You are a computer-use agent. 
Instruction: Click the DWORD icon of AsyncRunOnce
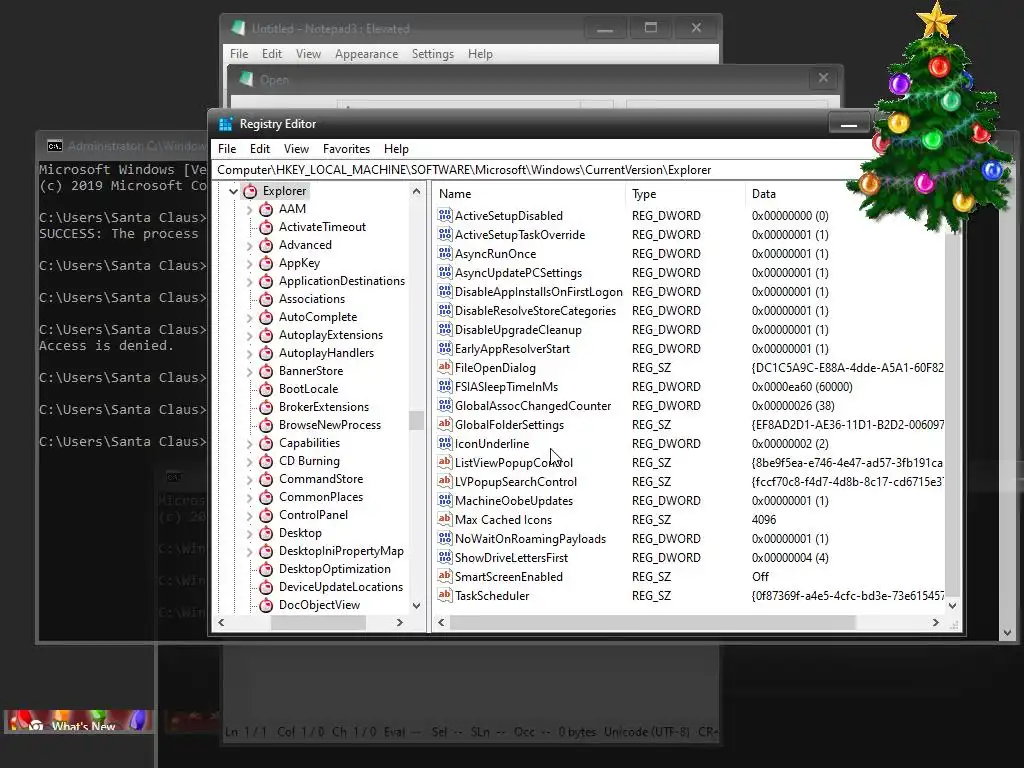(445, 253)
